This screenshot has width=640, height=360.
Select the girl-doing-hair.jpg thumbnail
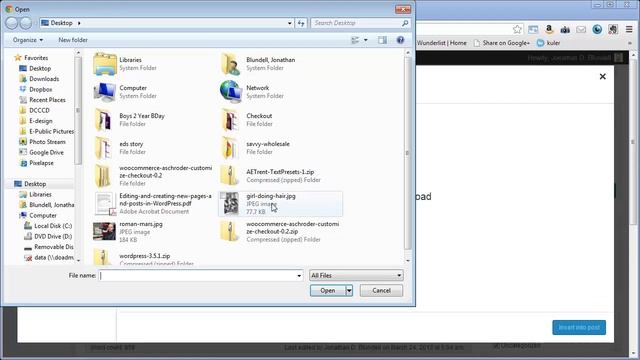231,204
